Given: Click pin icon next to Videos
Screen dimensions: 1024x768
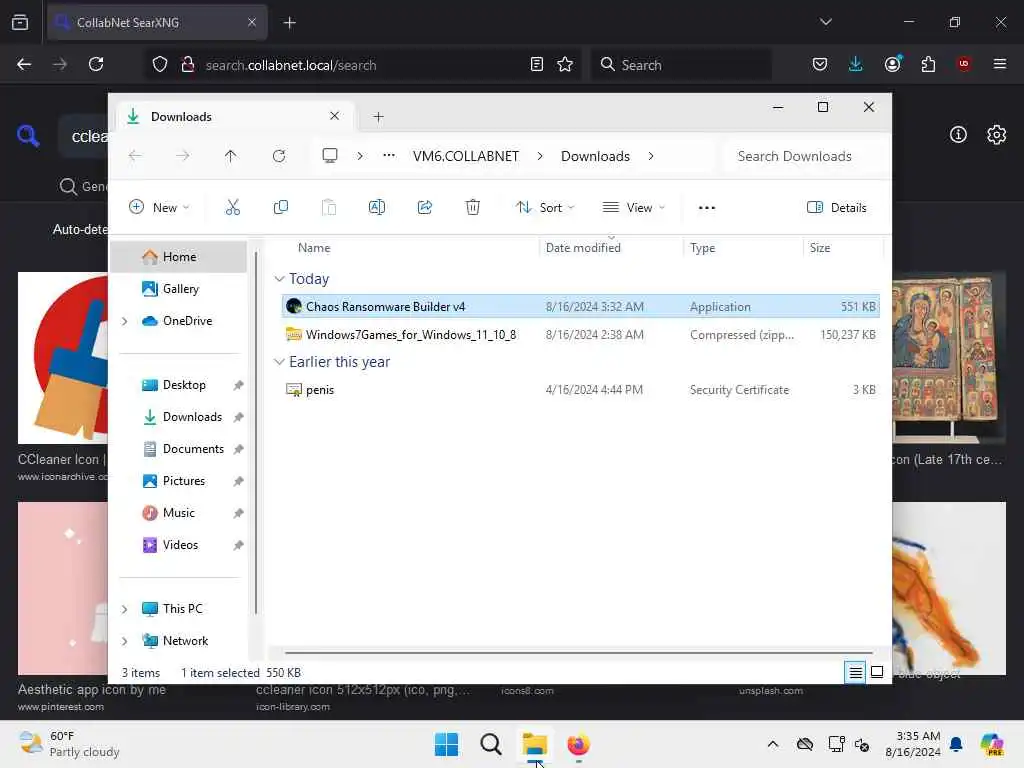Looking at the screenshot, I should (238, 545).
